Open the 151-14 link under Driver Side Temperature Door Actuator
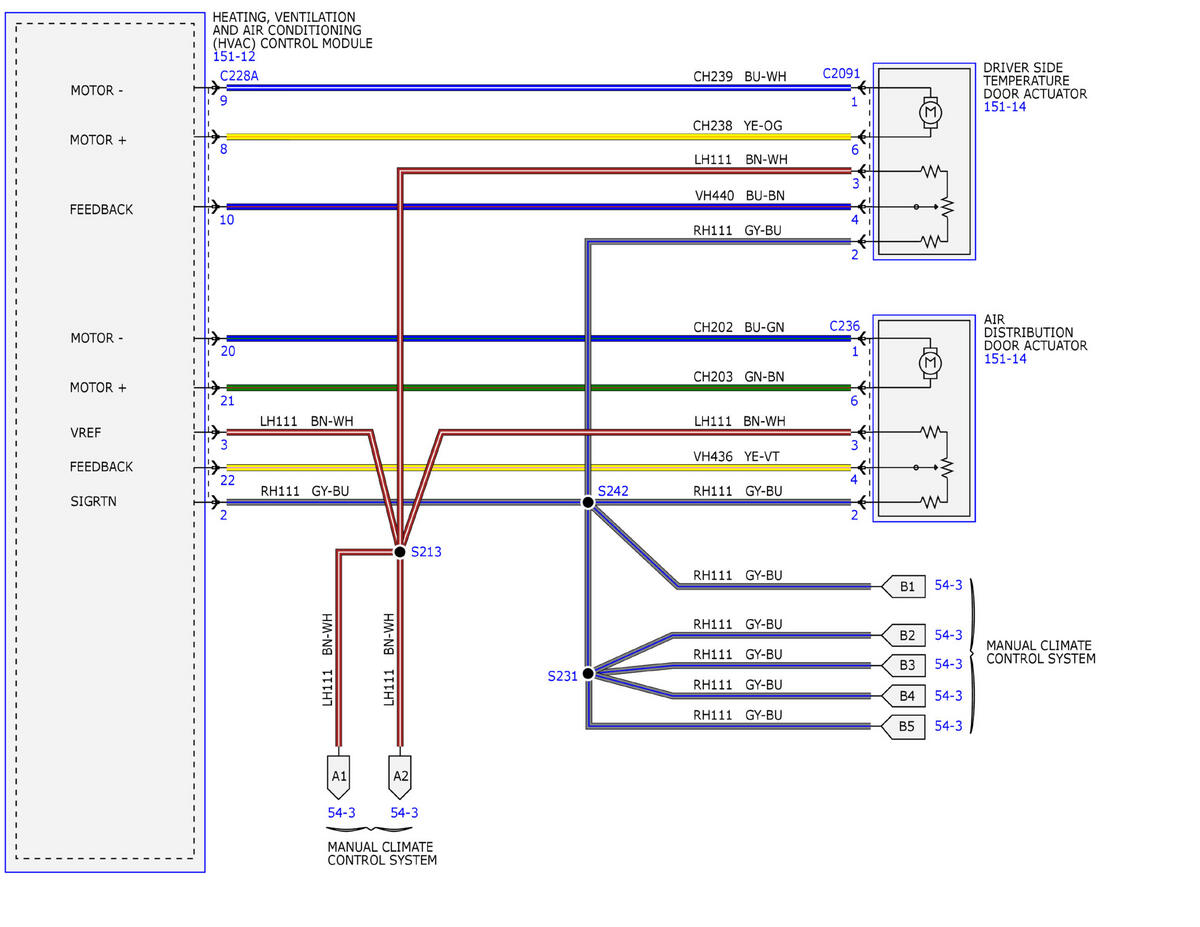The width and height of the screenshot is (1200, 927). pyautogui.click(x=1004, y=107)
